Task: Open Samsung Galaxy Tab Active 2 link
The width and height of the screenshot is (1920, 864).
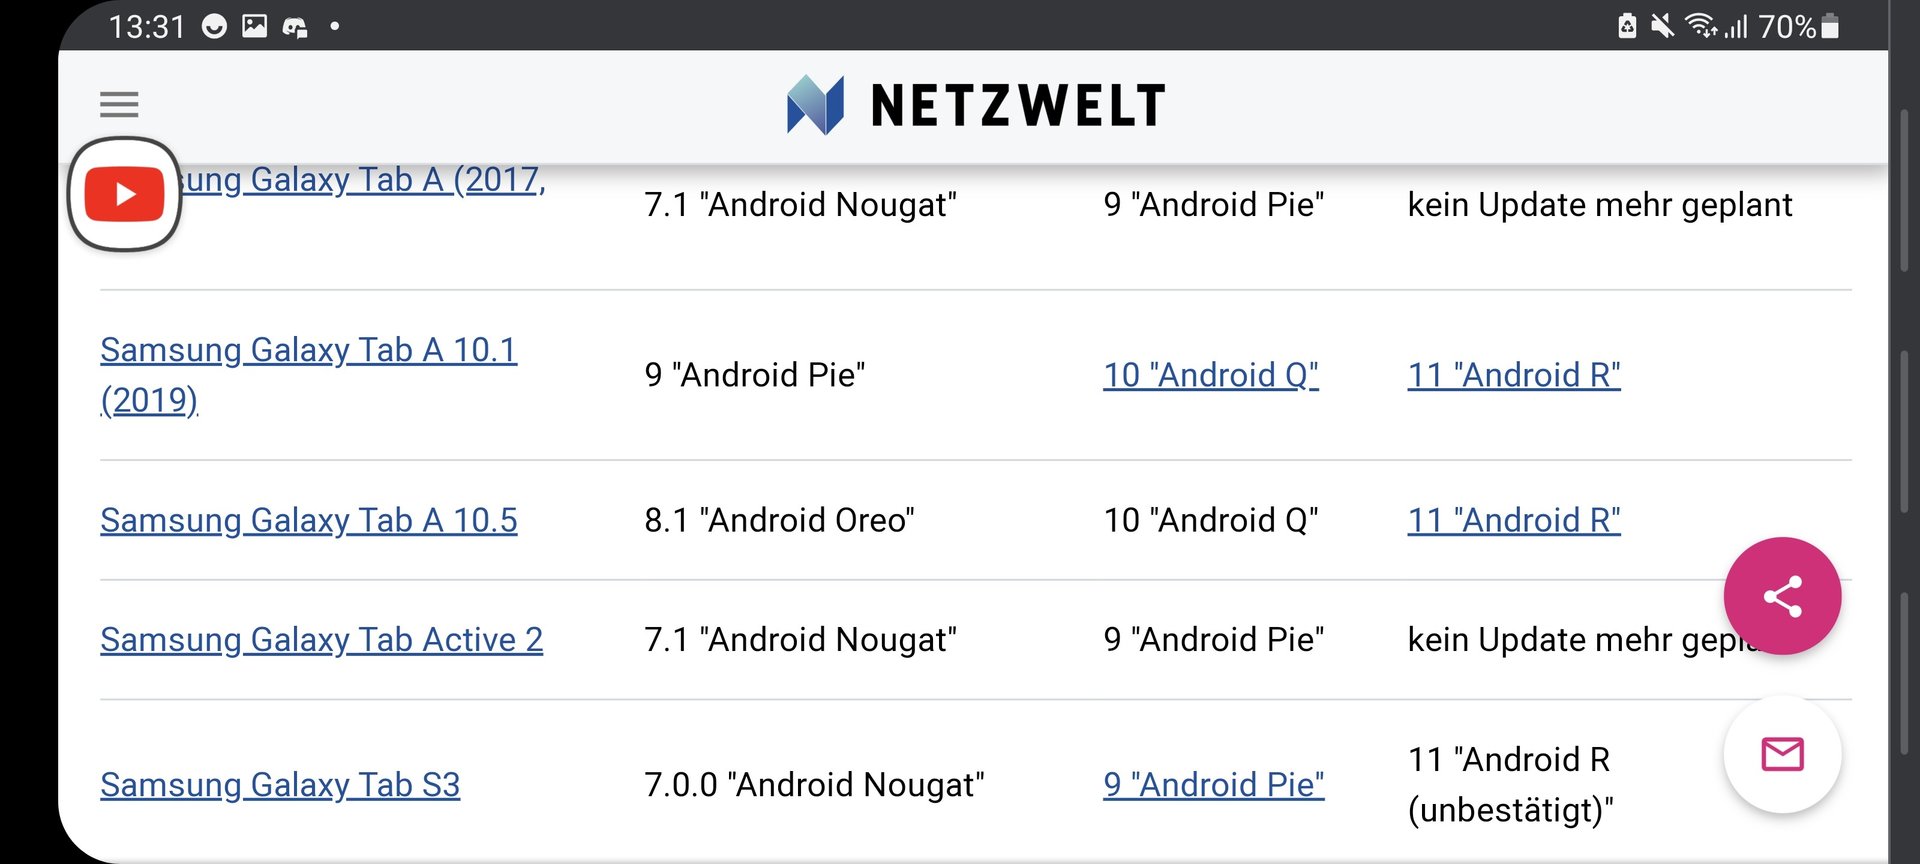Action: 322,639
